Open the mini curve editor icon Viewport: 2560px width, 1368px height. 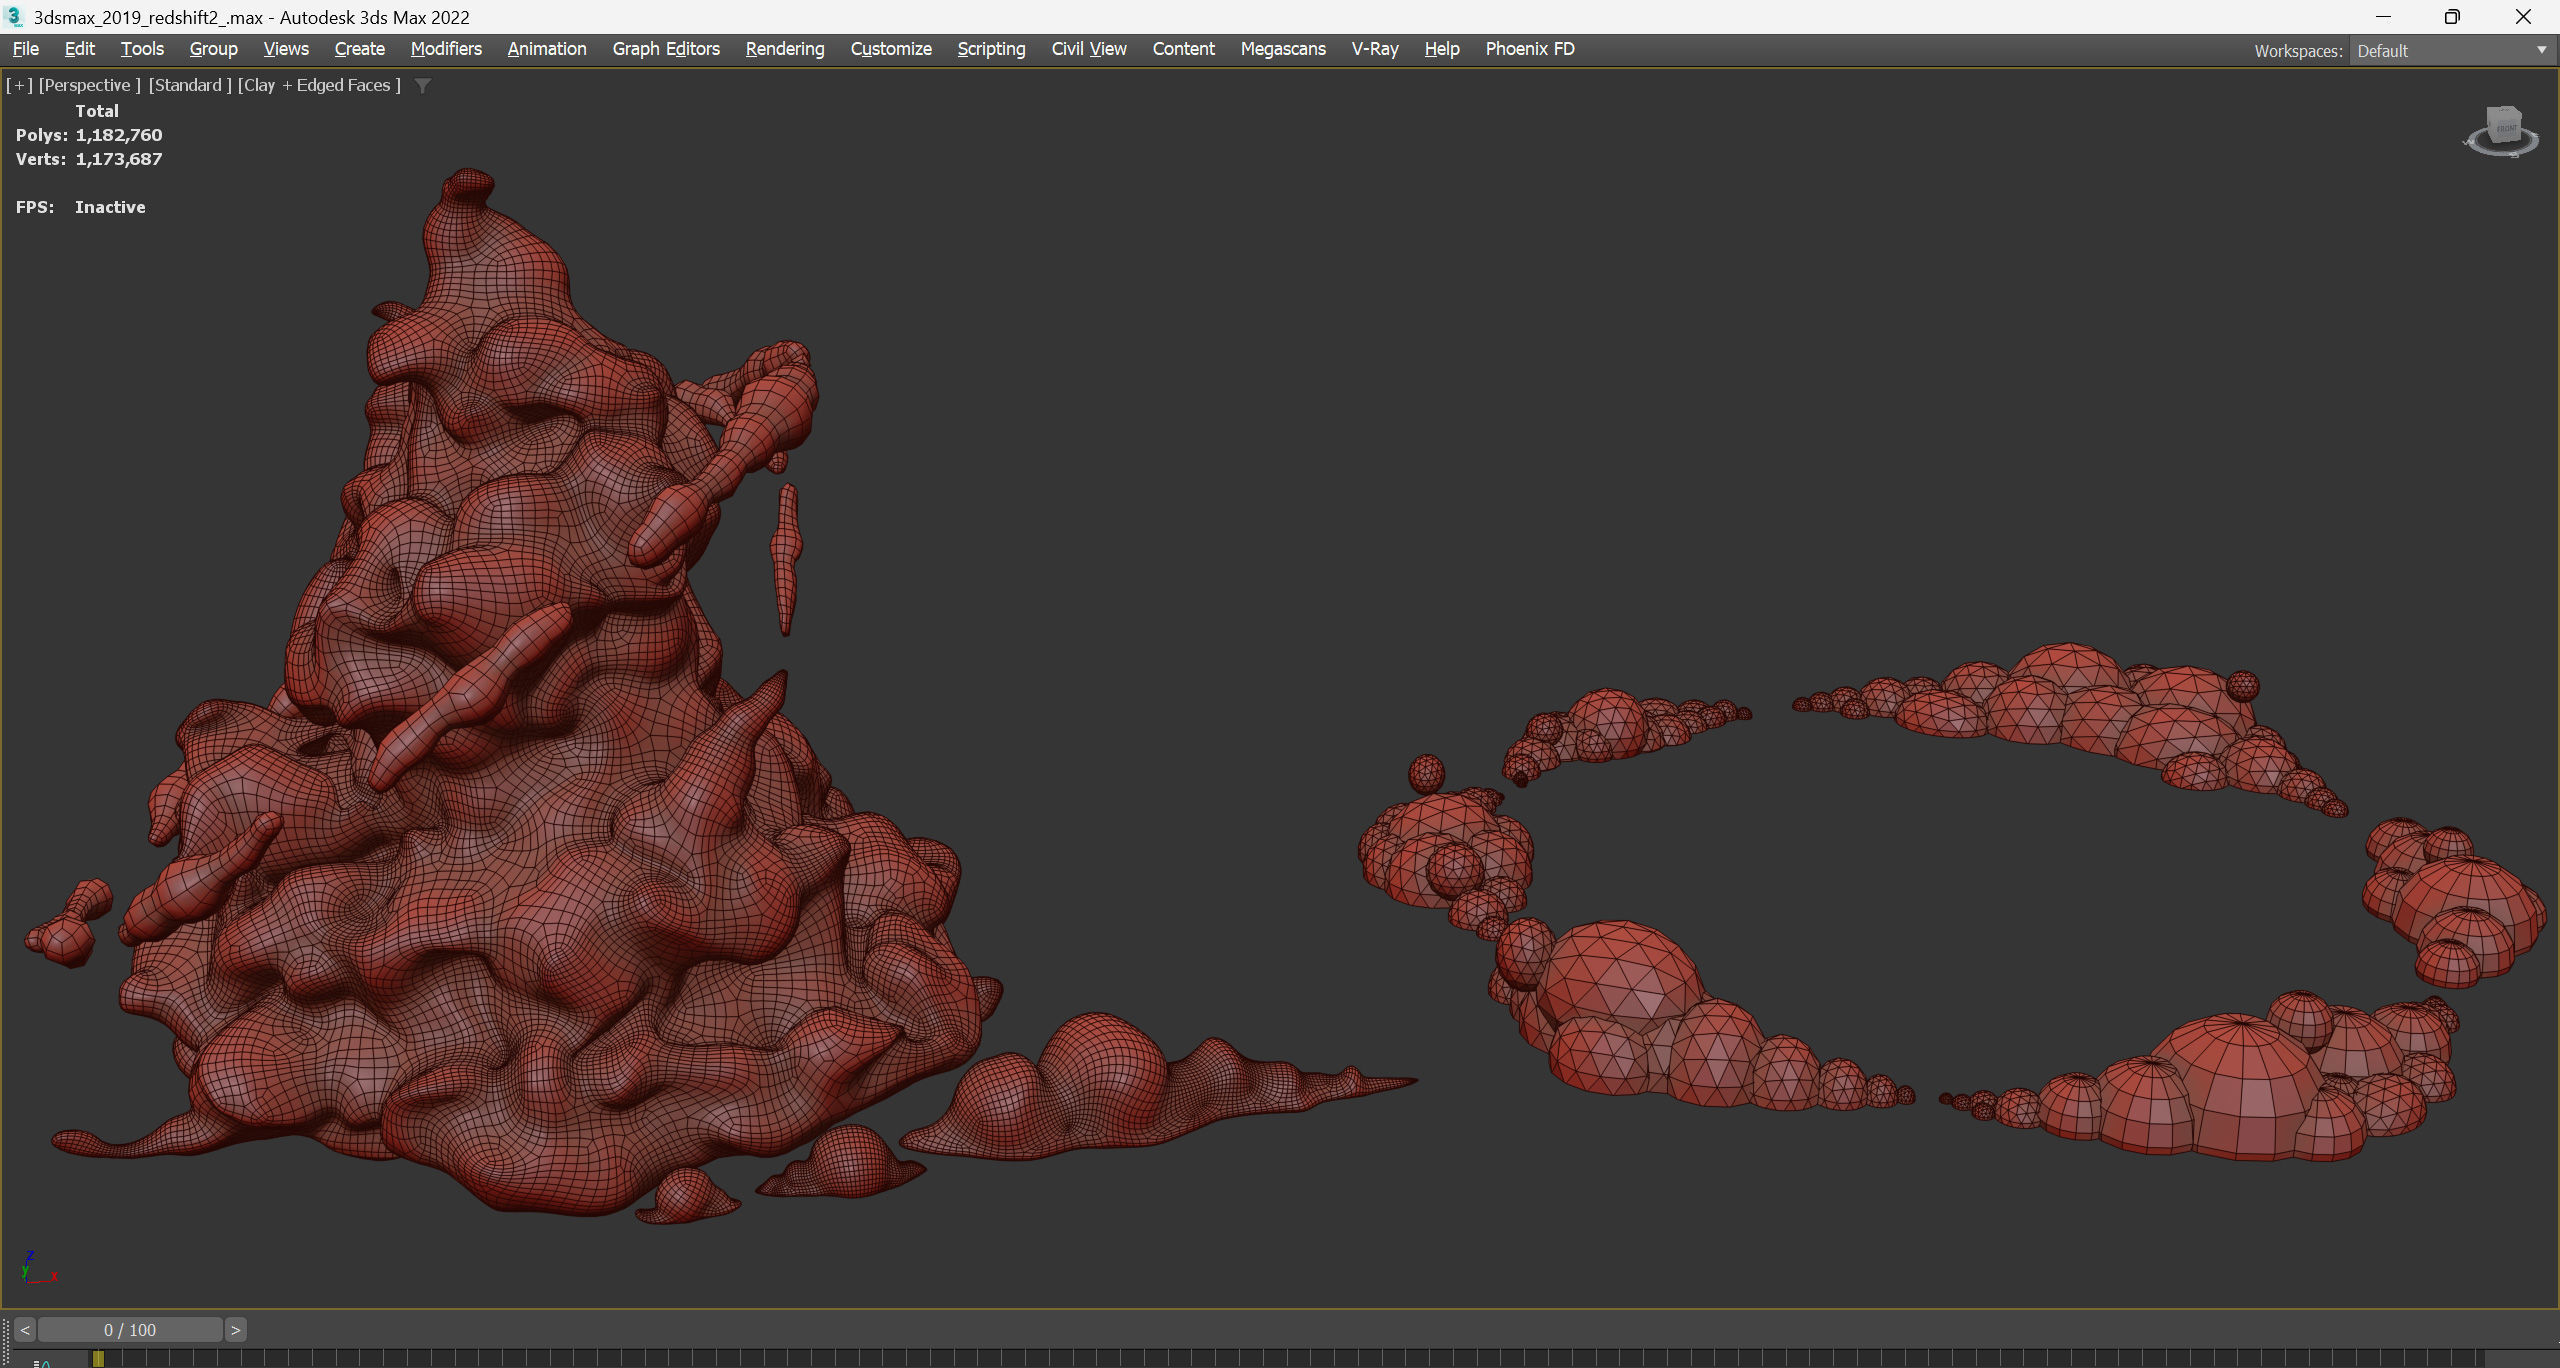[43, 1363]
